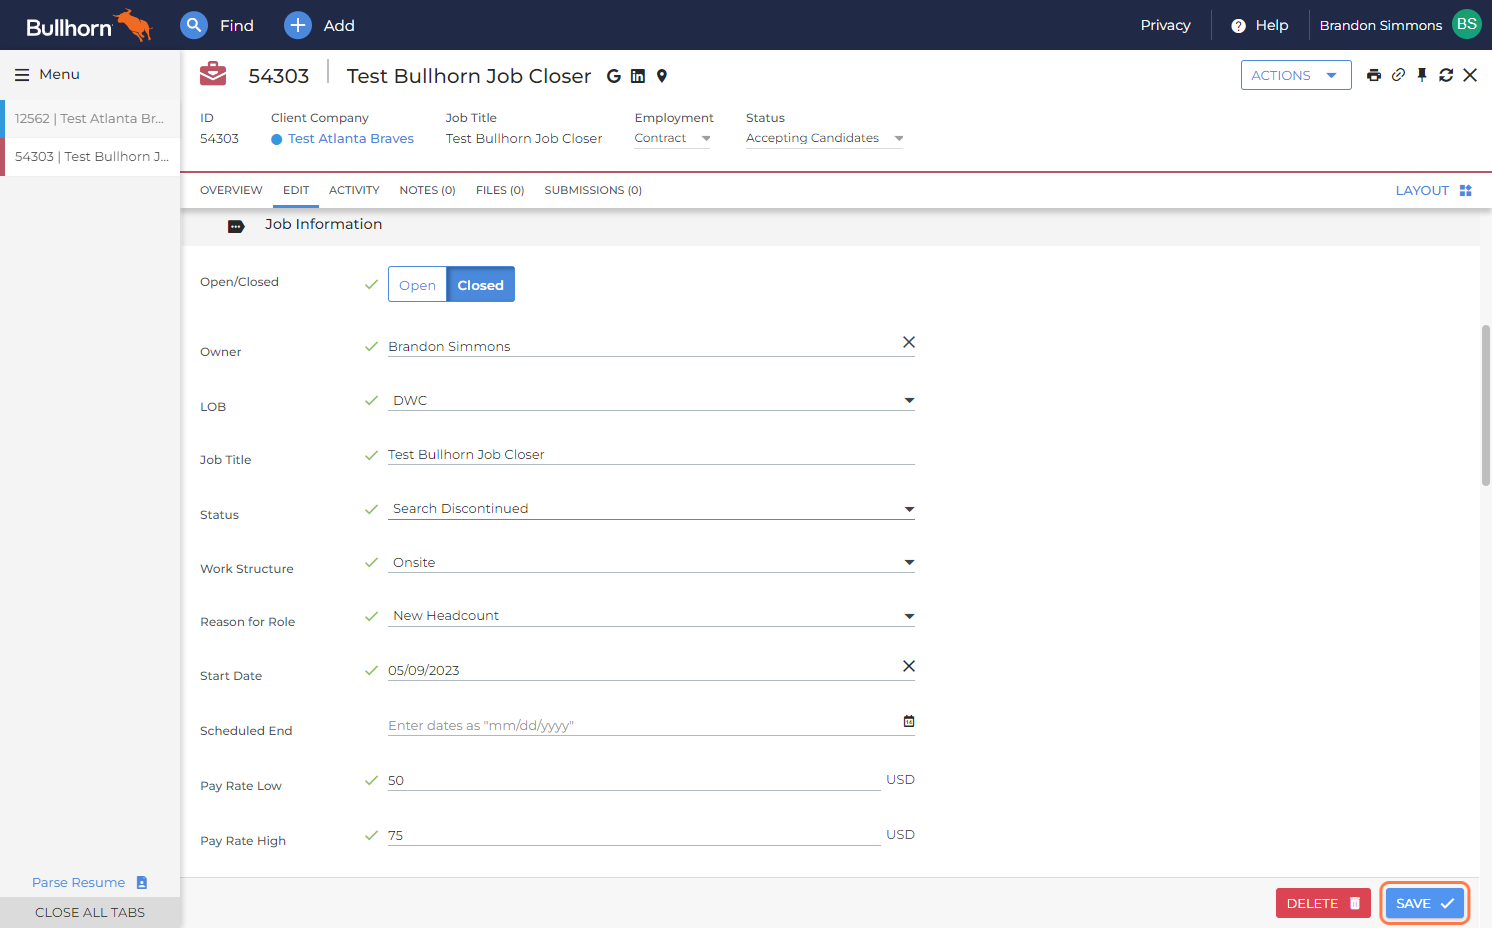Click the Bullhorn logo
Image resolution: width=1492 pixels, height=928 pixels.
point(88,26)
